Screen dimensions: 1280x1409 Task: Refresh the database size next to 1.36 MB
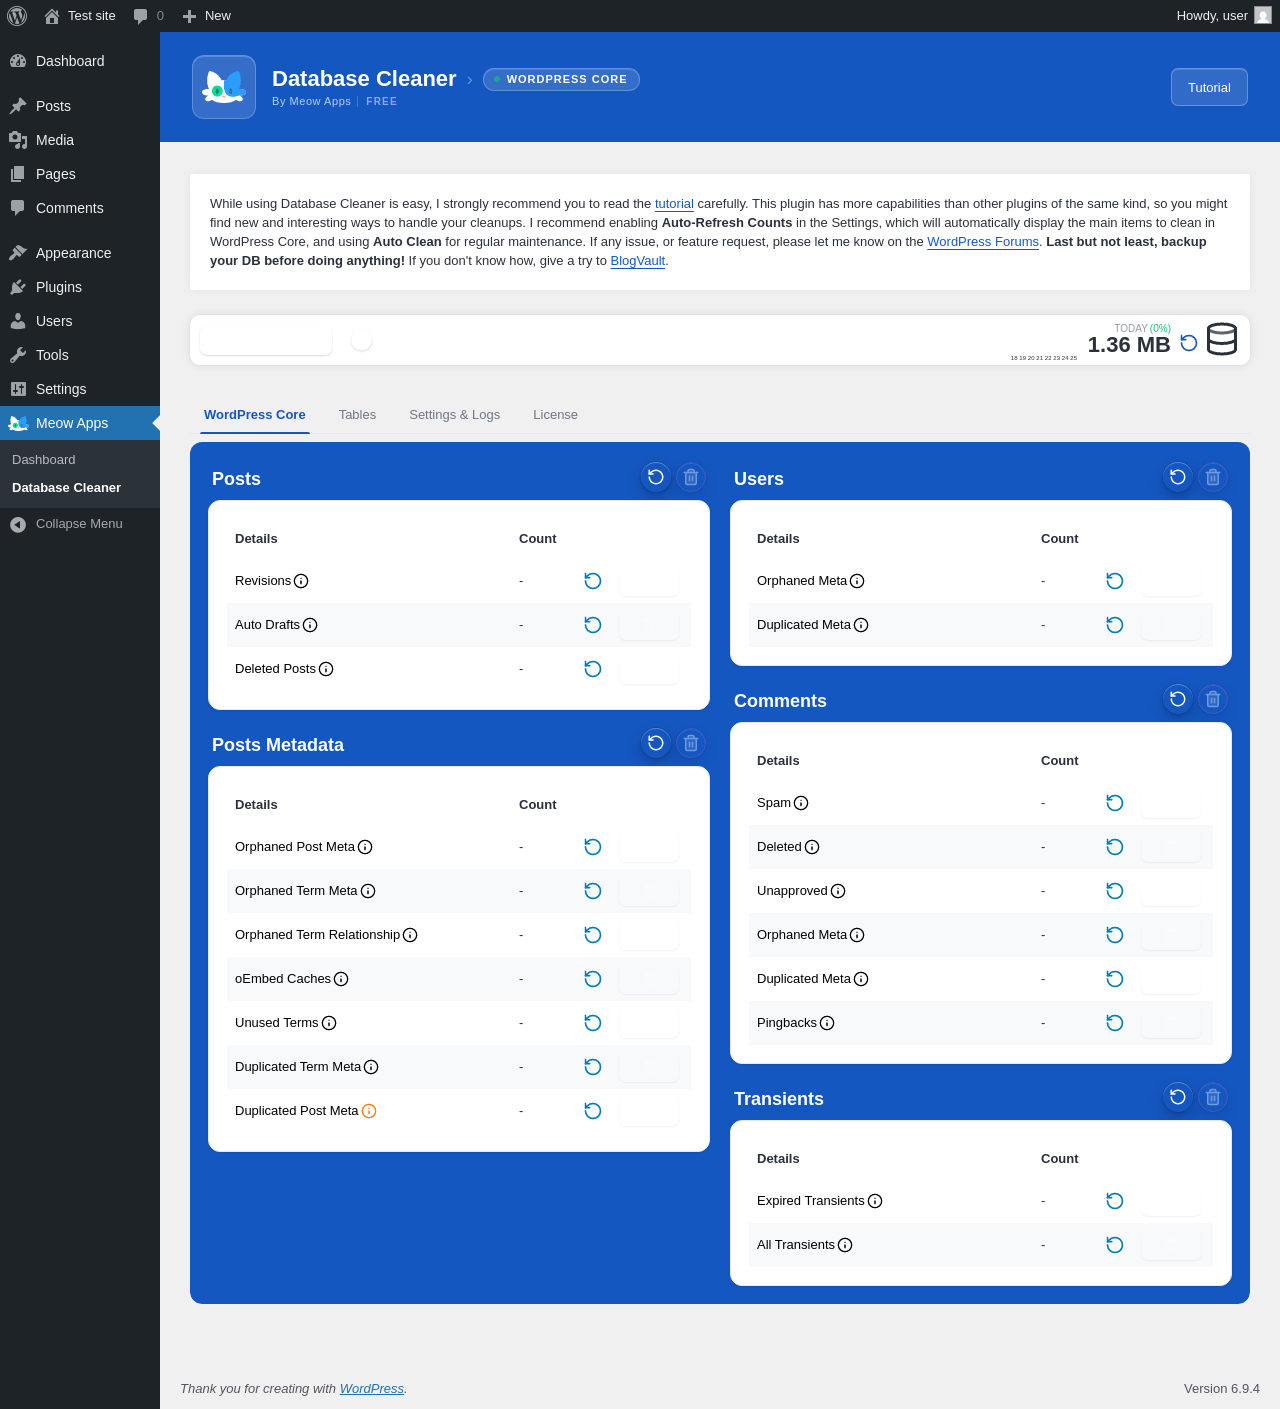click(x=1189, y=343)
